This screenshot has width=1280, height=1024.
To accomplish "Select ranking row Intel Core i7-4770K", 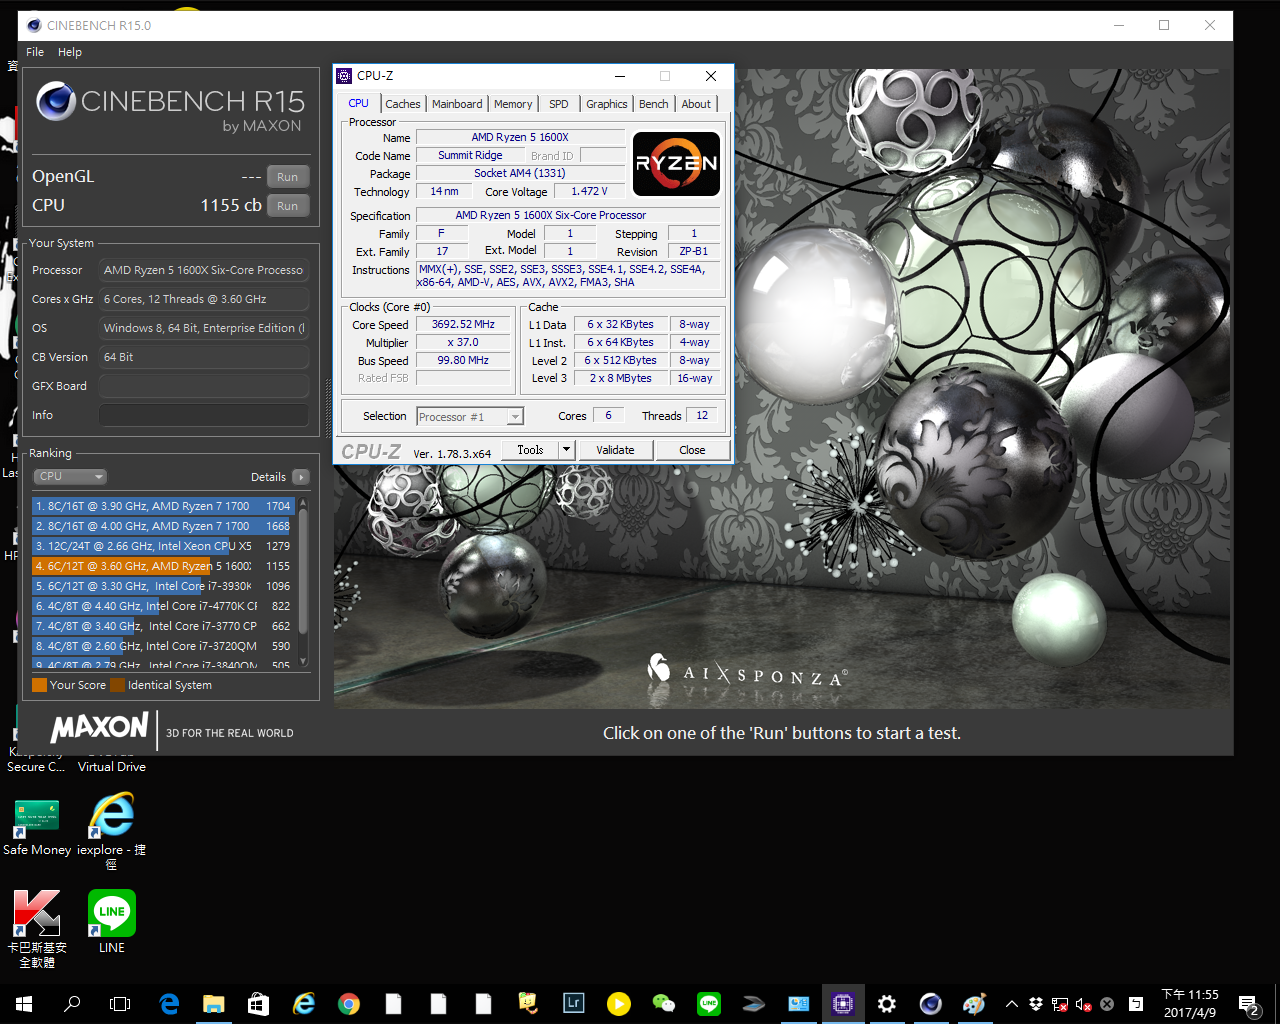I will (x=163, y=606).
